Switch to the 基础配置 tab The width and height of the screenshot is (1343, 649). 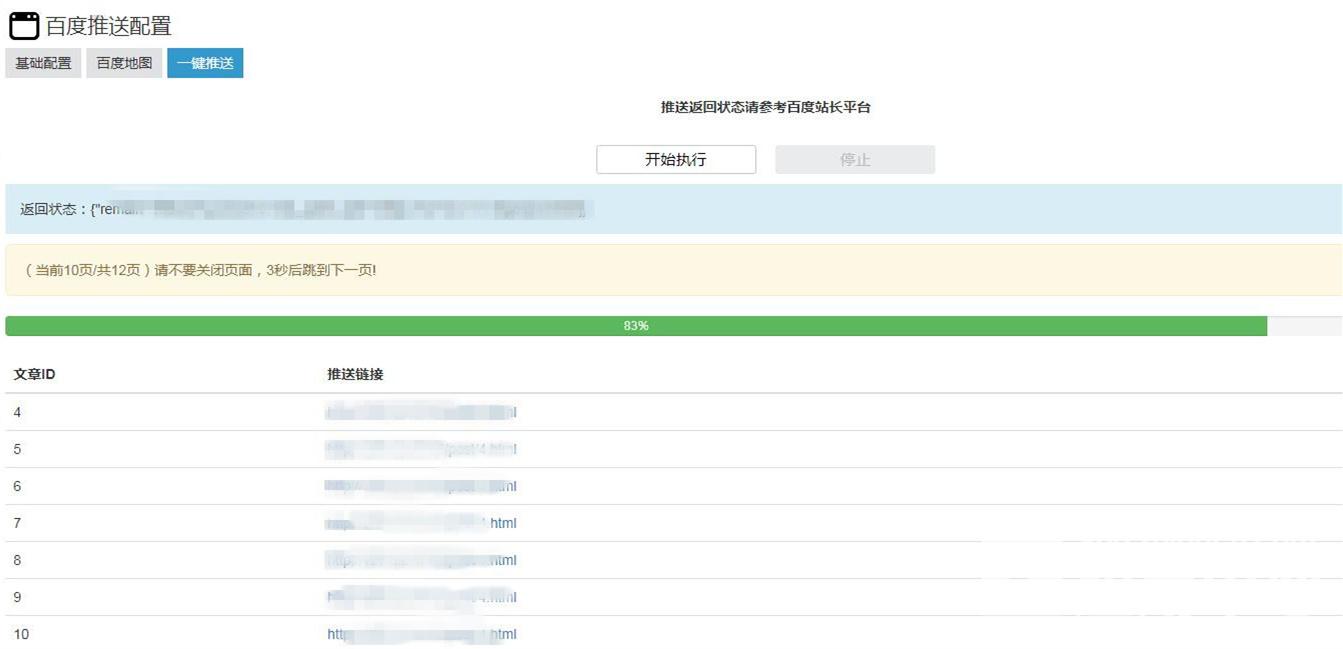42,62
